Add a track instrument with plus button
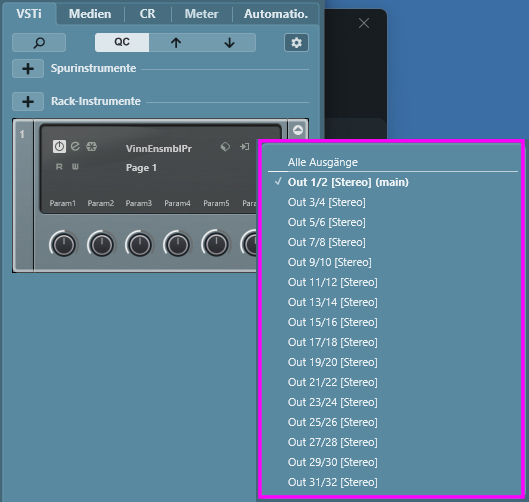The width and height of the screenshot is (529, 502). coord(28,68)
